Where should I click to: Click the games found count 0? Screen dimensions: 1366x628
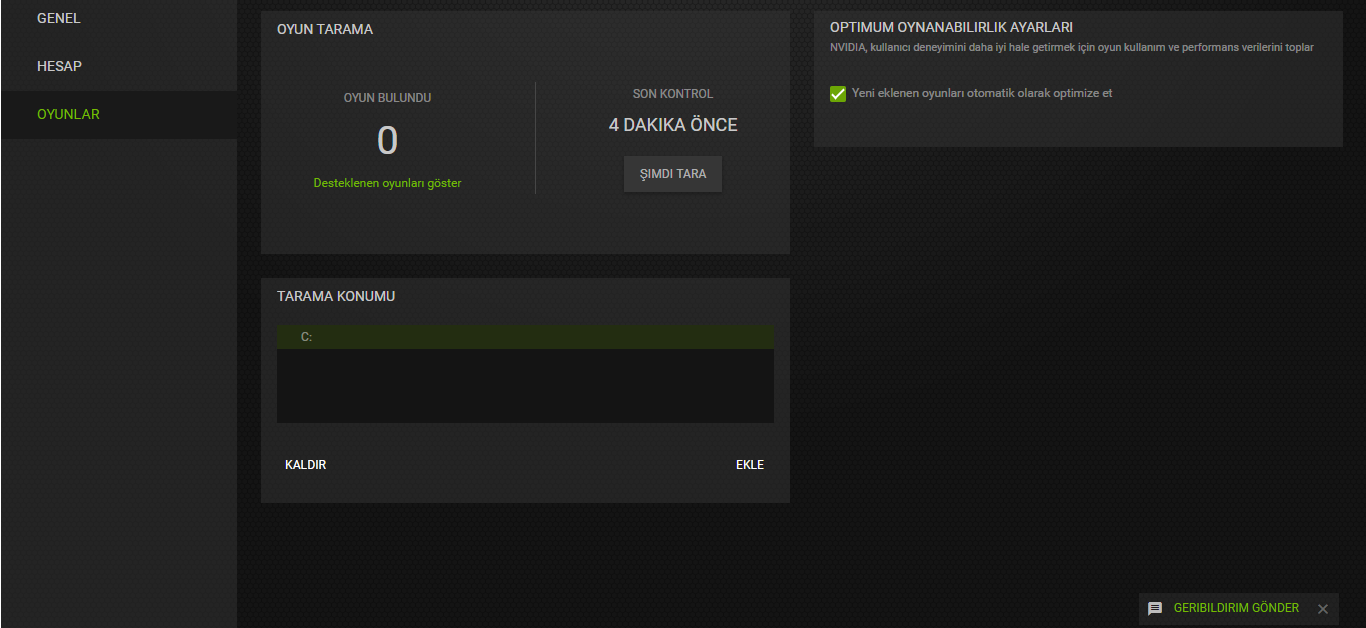387,141
